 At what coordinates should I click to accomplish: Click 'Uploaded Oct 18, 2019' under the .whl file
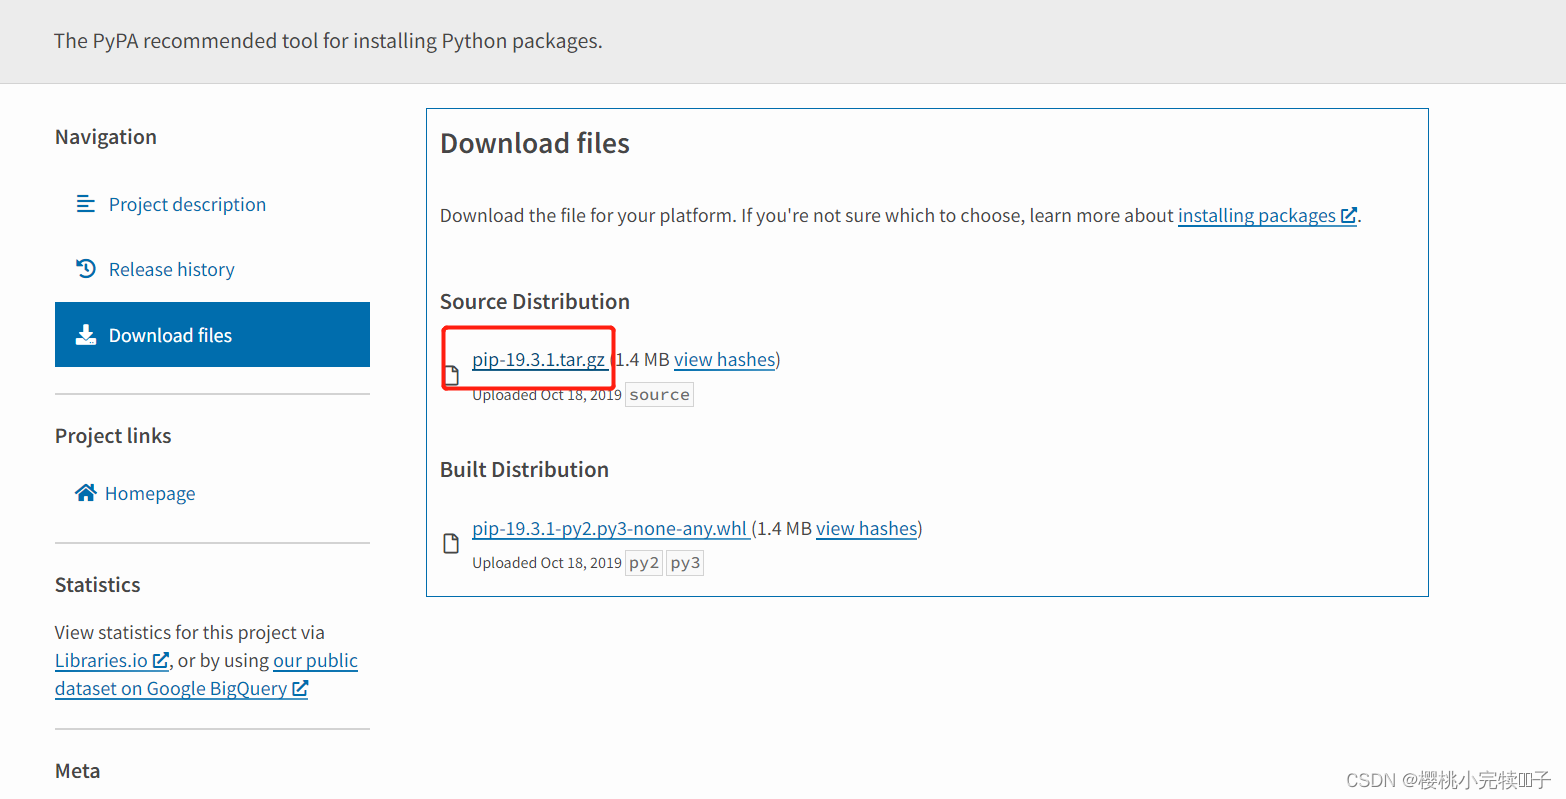click(547, 563)
